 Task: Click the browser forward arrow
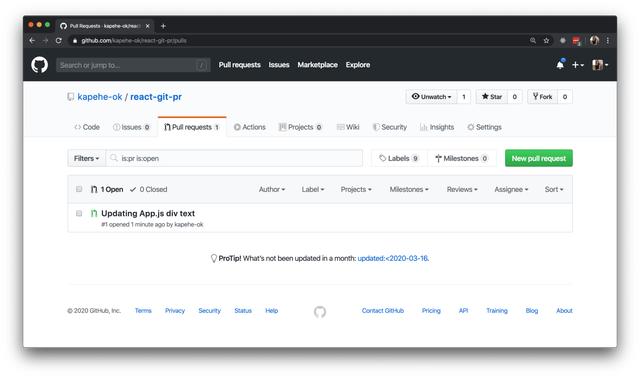tap(45, 40)
